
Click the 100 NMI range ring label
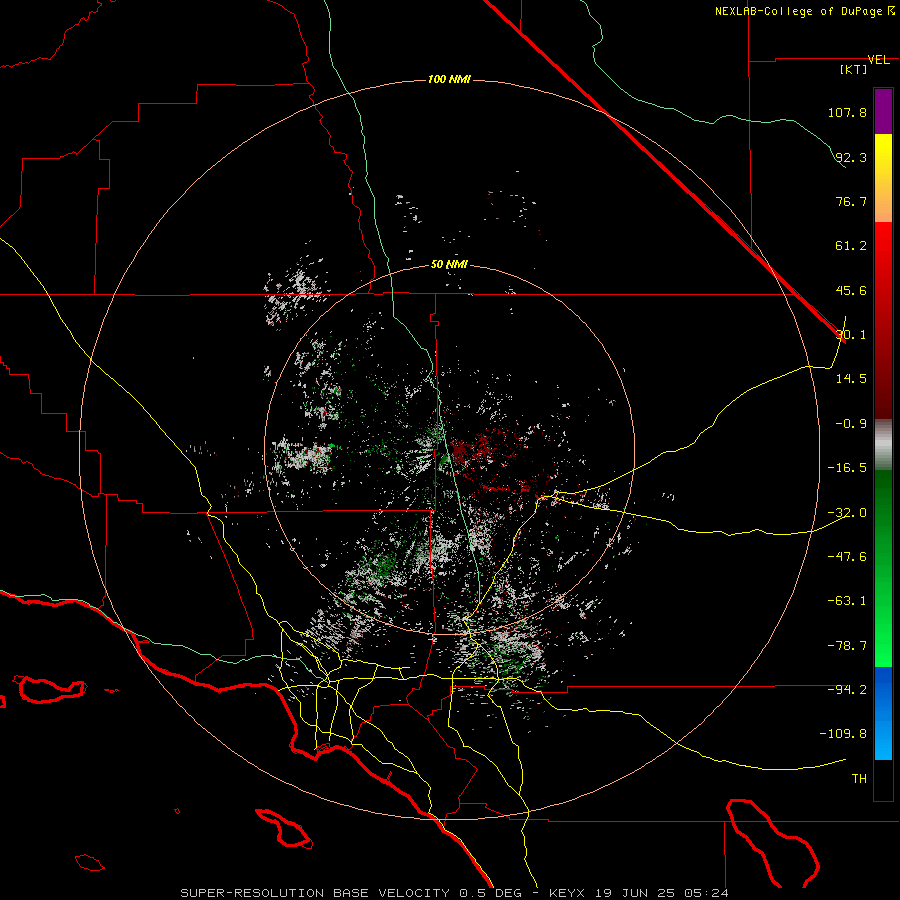point(449,79)
